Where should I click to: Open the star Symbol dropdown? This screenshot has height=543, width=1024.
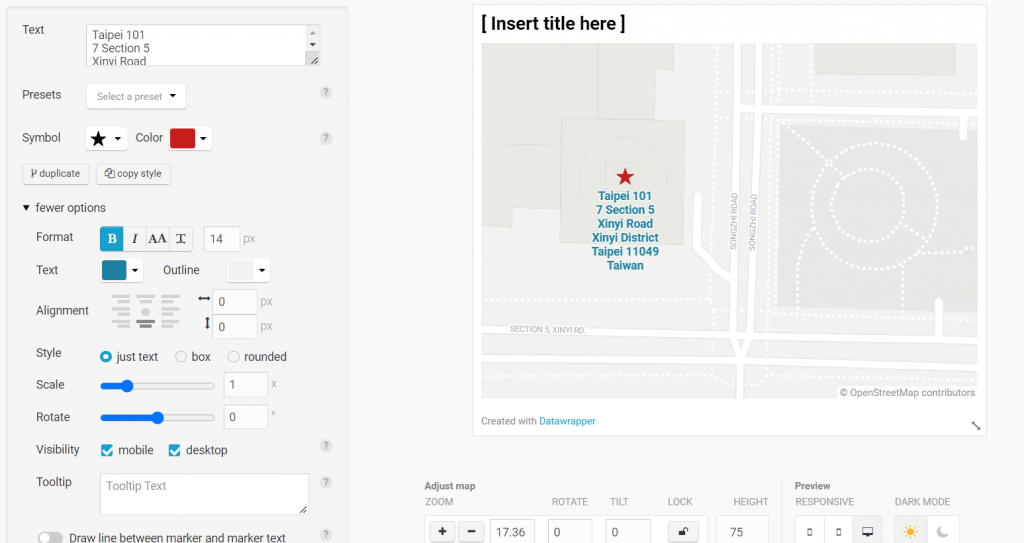point(106,139)
